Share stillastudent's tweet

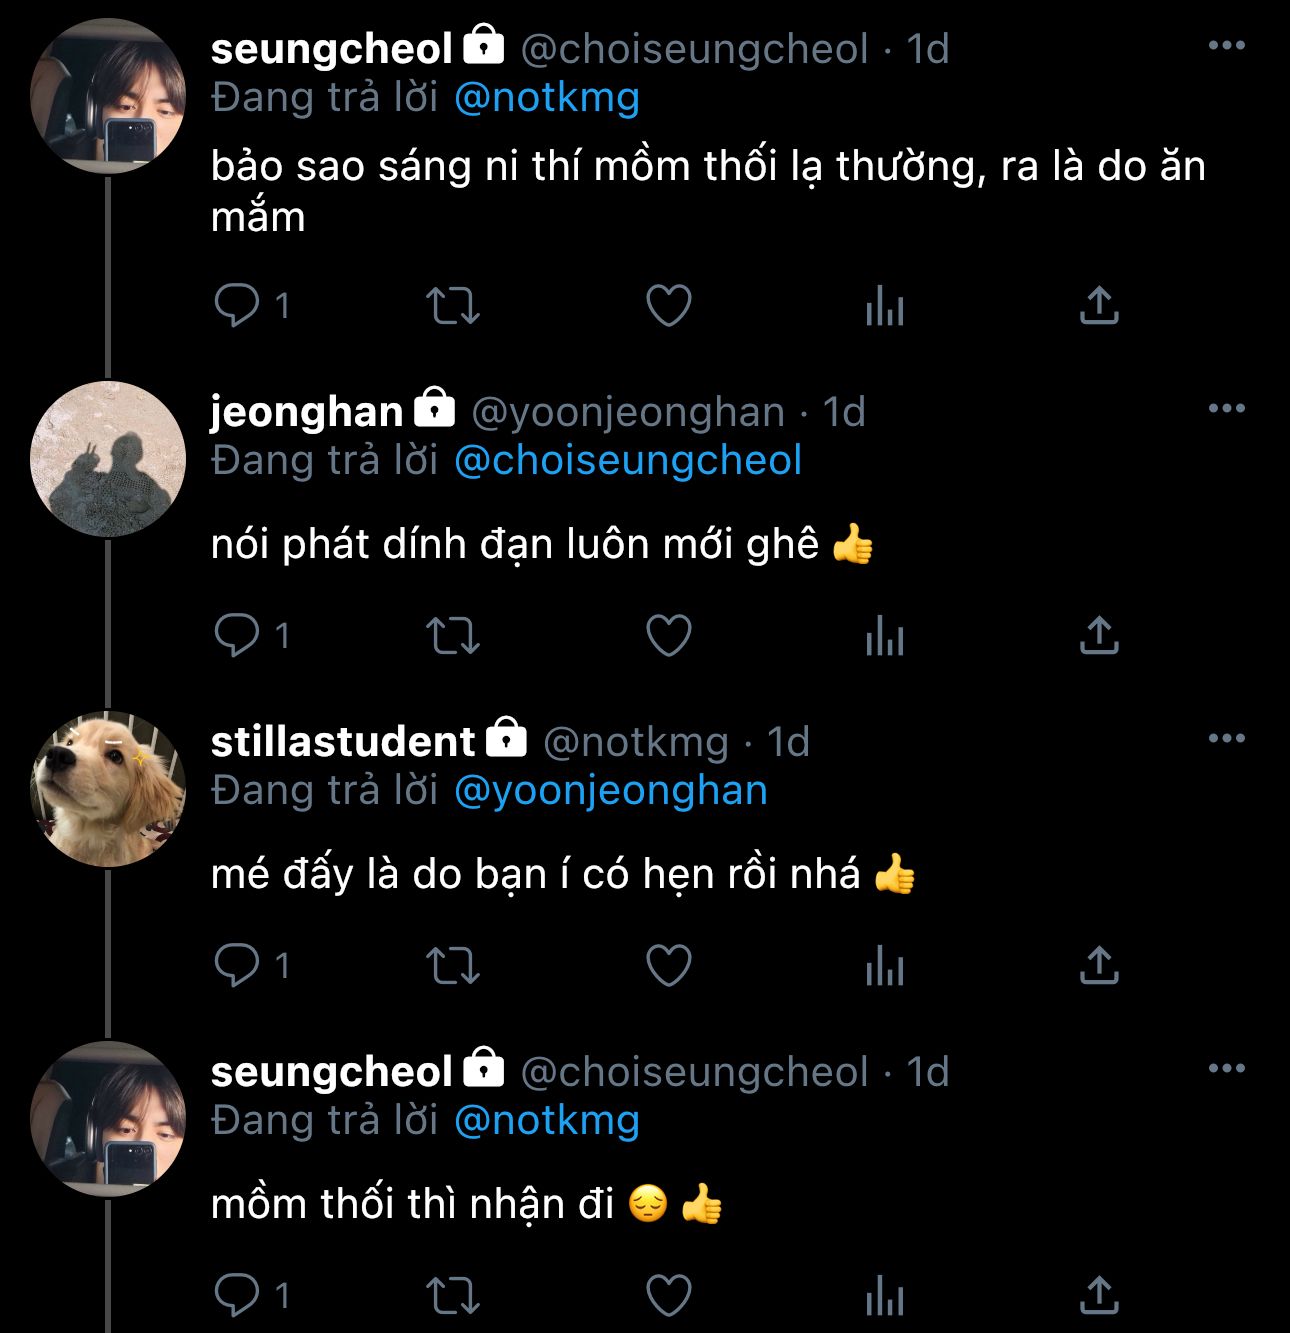pos(1099,966)
